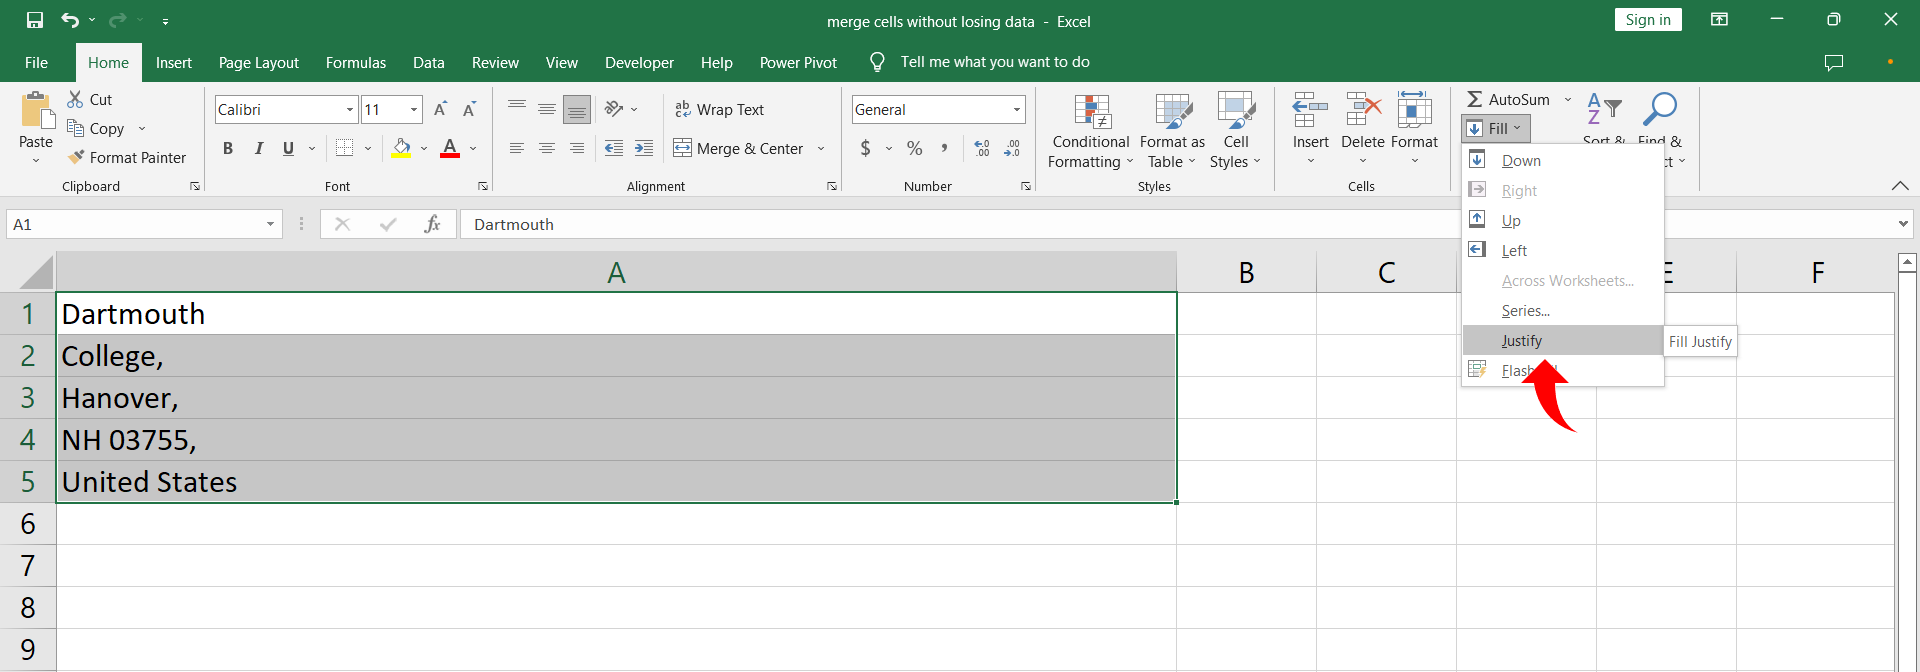Click the Paste clipboard icon
The height and width of the screenshot is (672, 1920).
pos(37,111)
